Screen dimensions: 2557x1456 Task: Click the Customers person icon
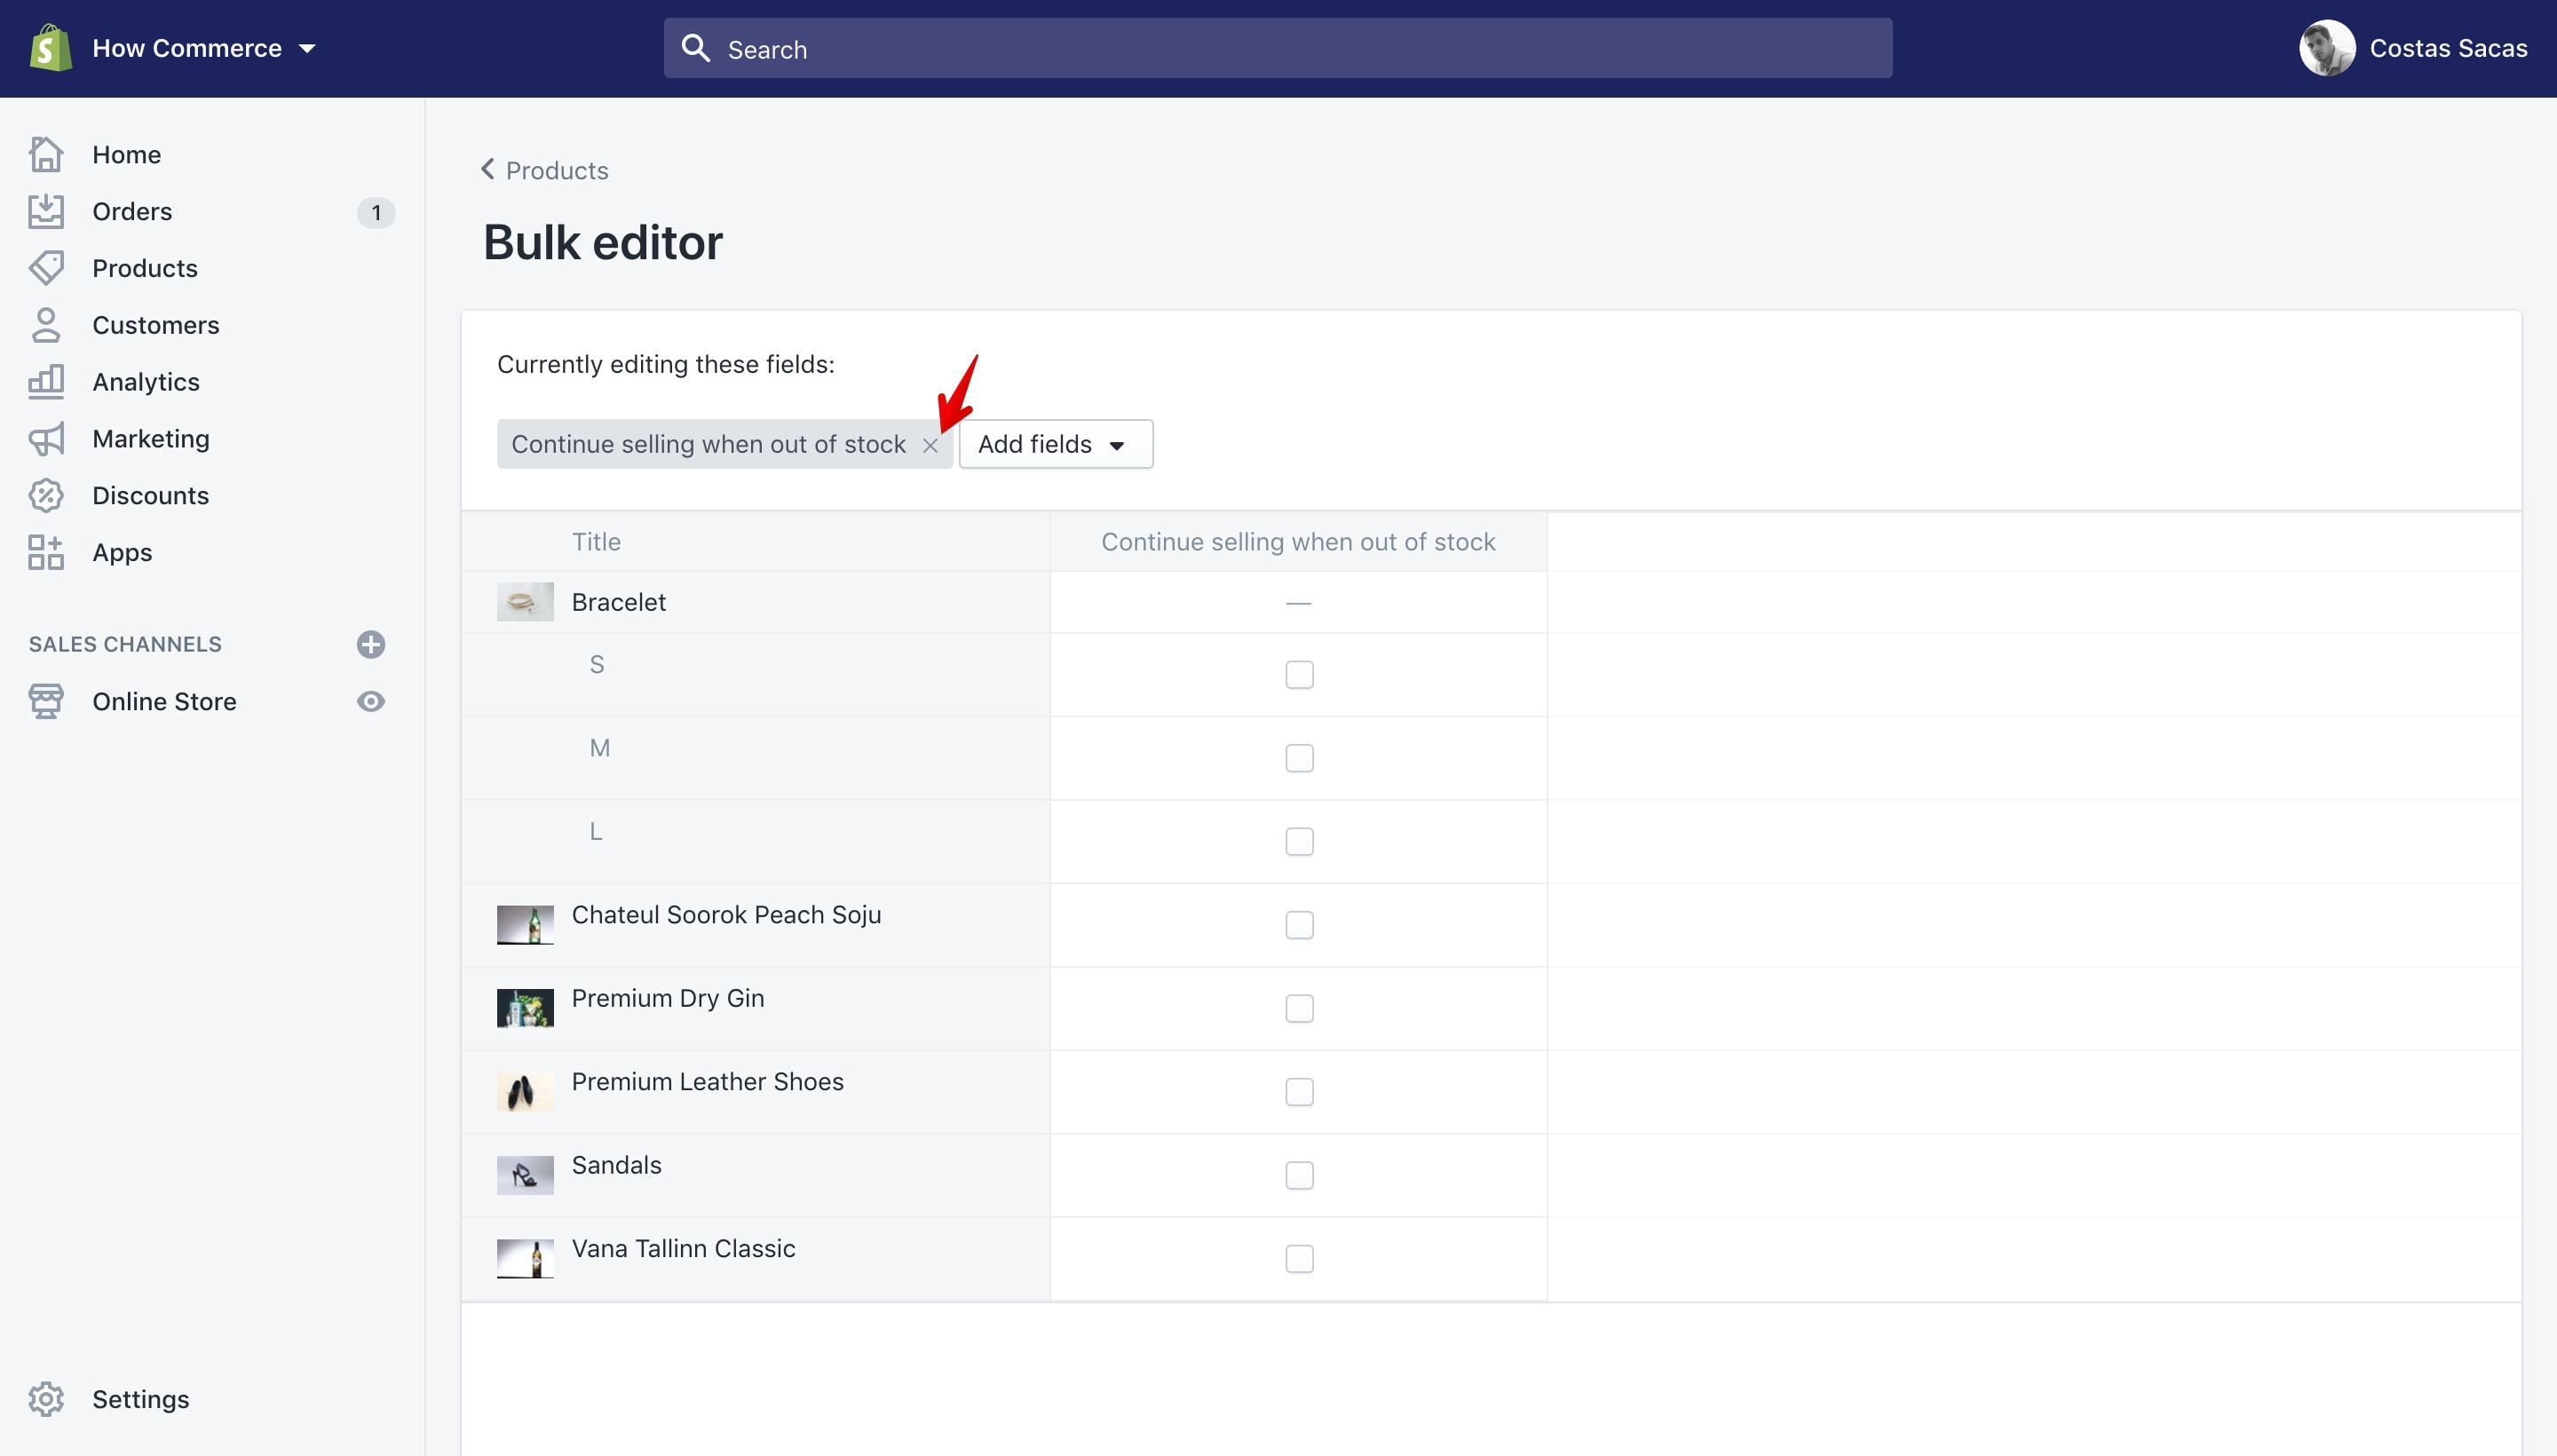pos(46,325)
